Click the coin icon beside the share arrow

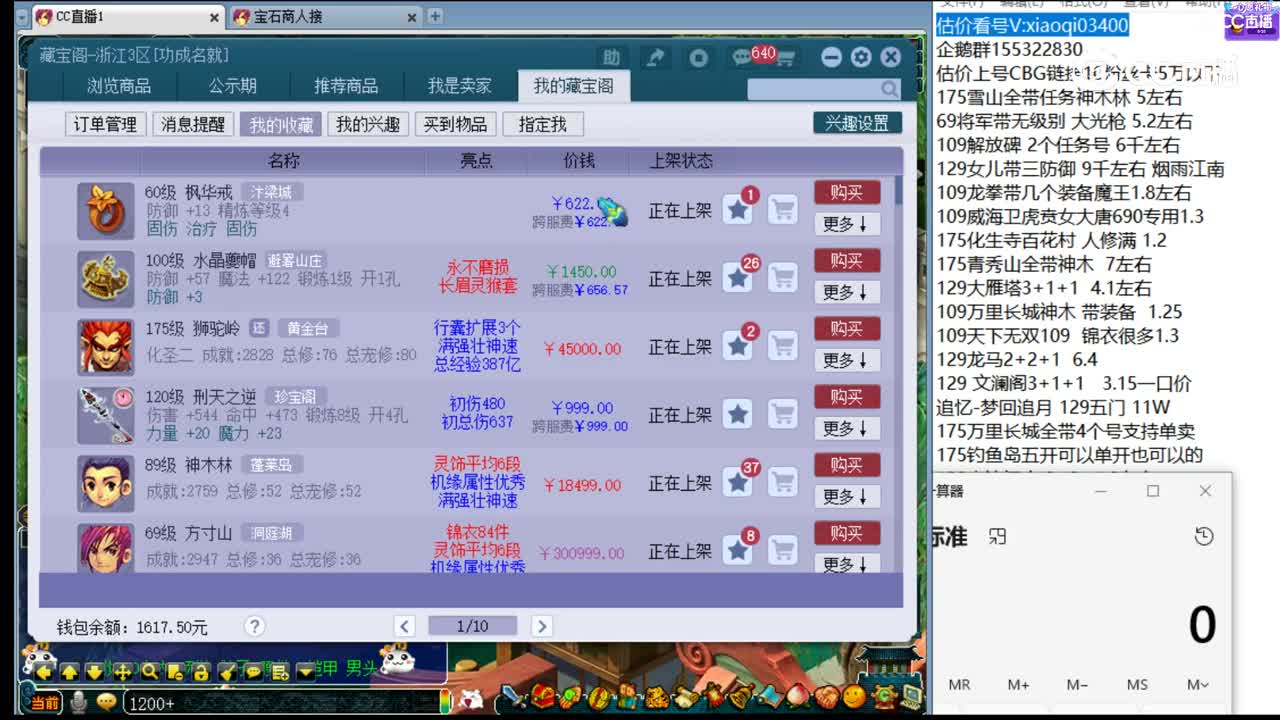click(x=698, y=57)
